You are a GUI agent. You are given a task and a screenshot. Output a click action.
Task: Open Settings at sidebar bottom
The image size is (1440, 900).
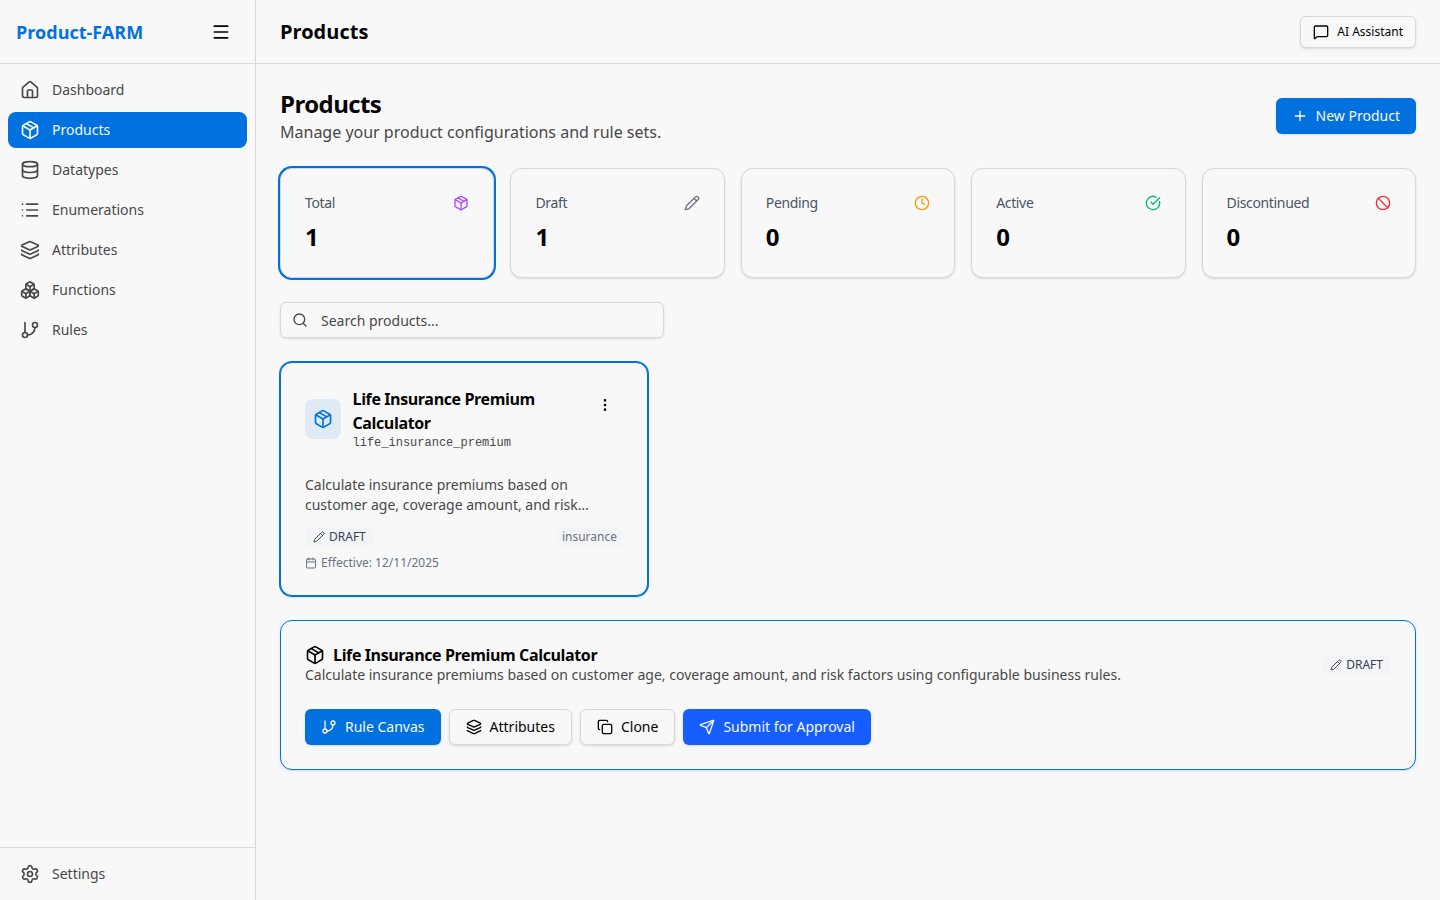point(78,874)
